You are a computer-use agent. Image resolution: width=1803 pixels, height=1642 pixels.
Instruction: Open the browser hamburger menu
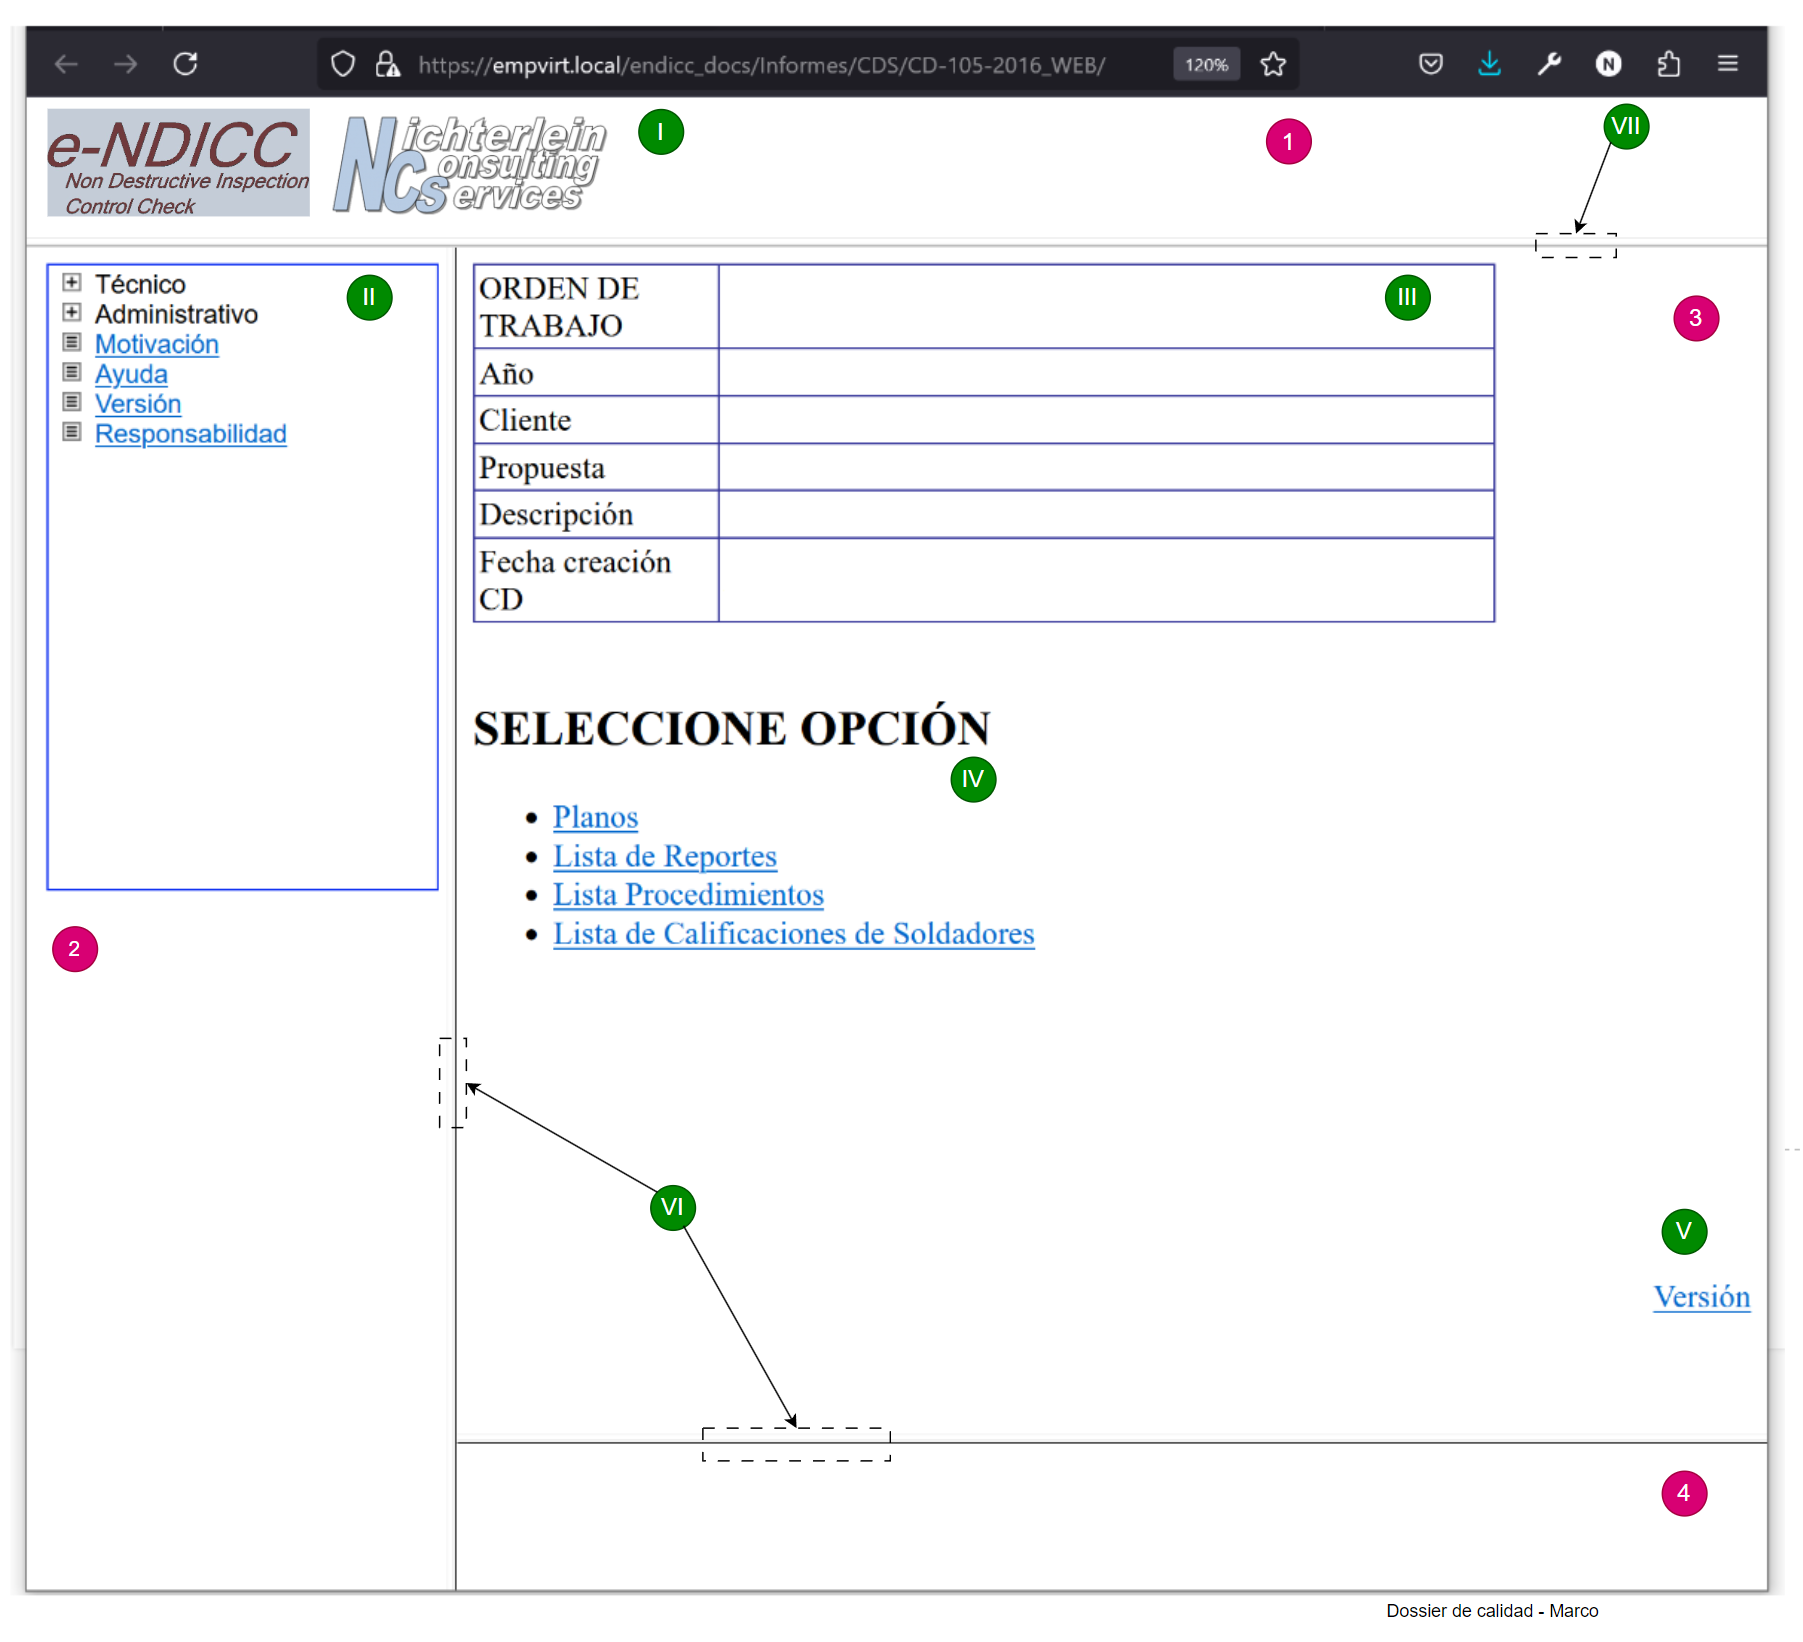pyautogui.click(x=1727, y=65)
